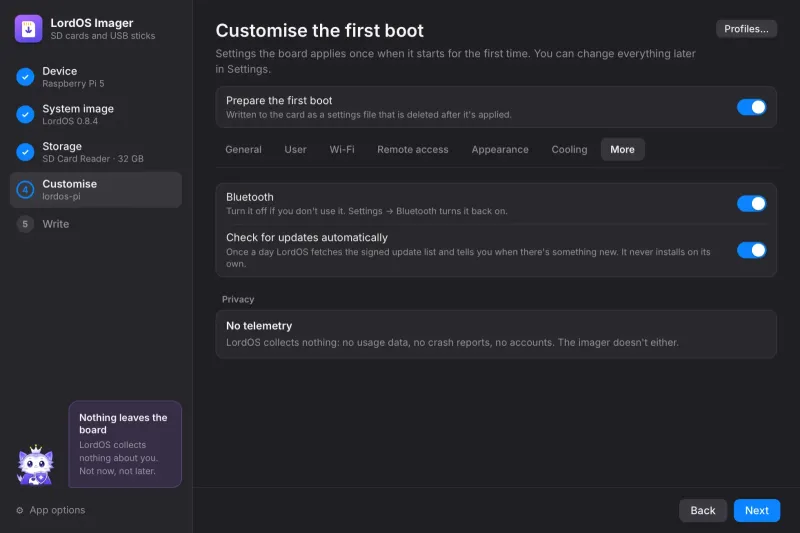
Task: Click the 'SD Card Reader · 32 GB' text
Action: point(93,159)
